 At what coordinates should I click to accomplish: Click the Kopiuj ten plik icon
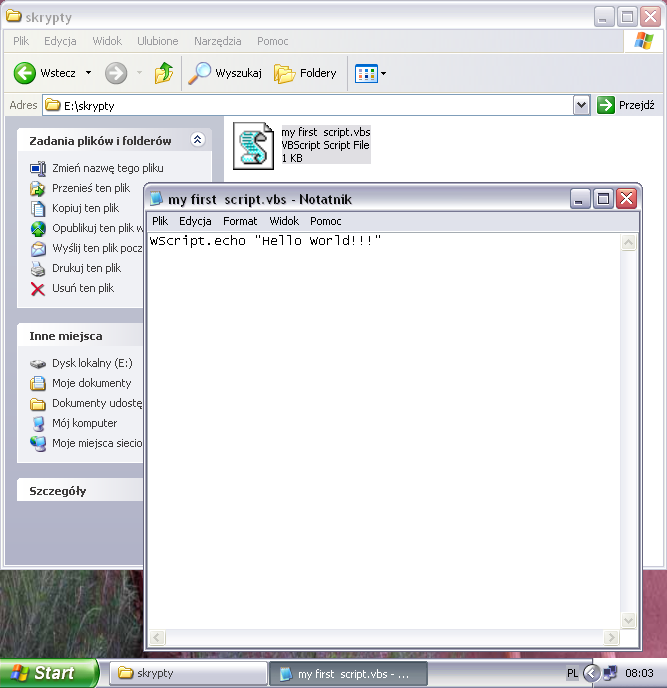pyautogui.click(x=38, y=208)
